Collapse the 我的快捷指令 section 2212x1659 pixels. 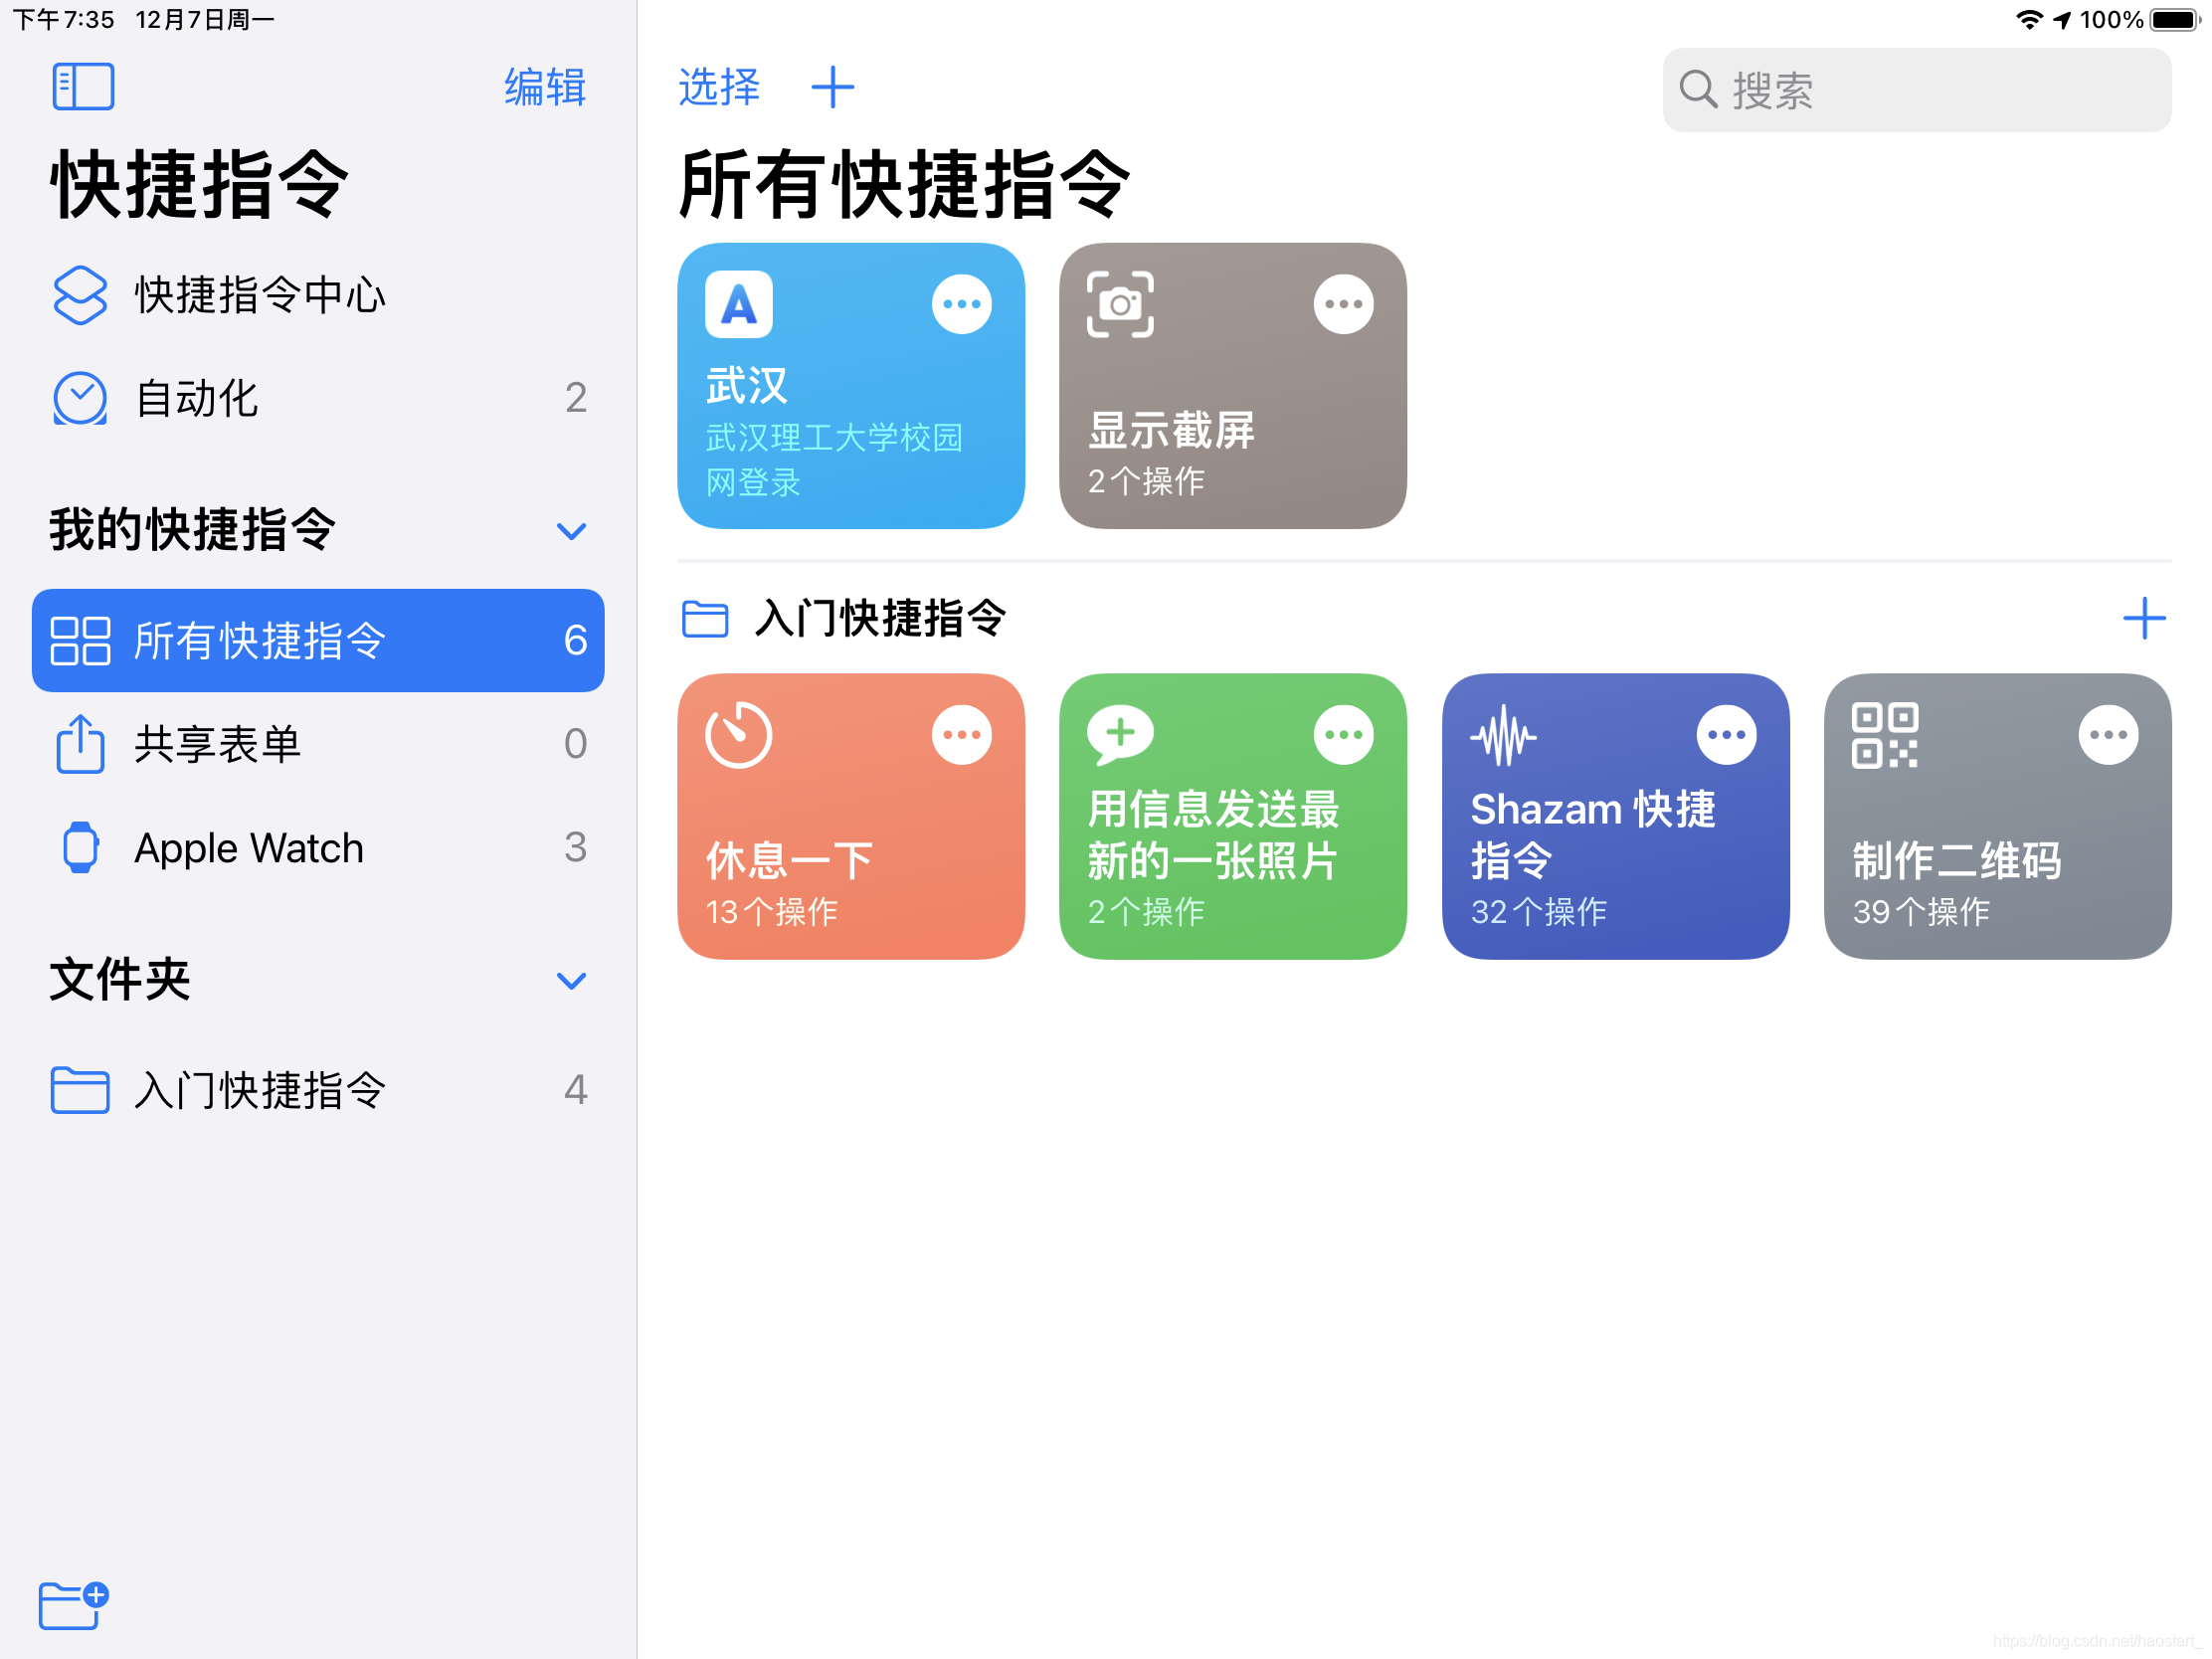[571, 531]
